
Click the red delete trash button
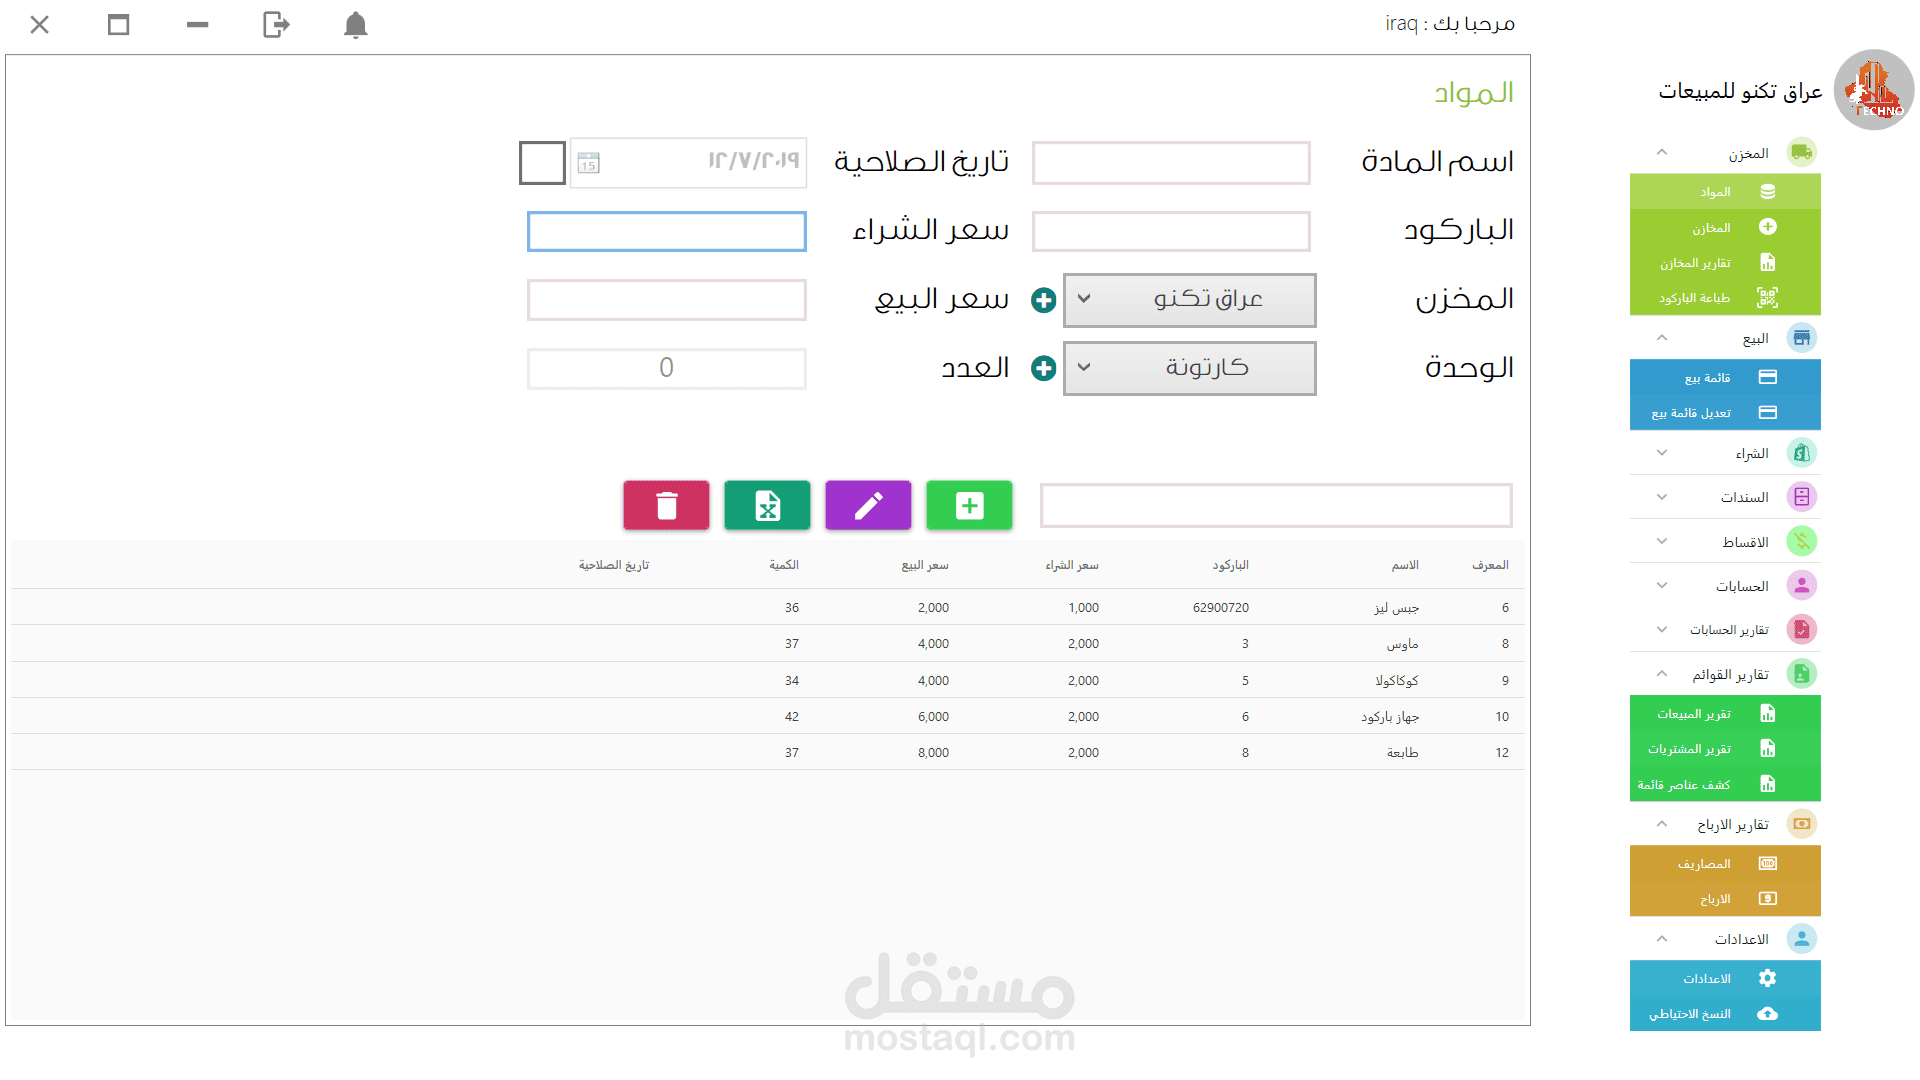click(666, 506)
